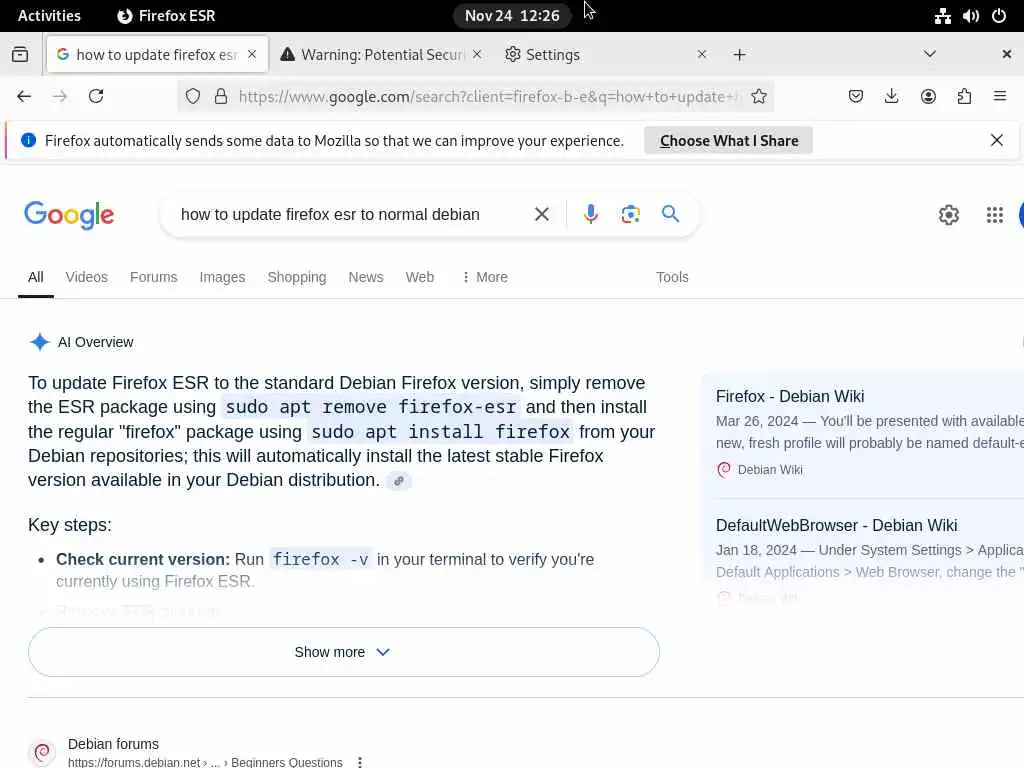
Task: Select the Web search filter
Action: [x=419, y=277]
